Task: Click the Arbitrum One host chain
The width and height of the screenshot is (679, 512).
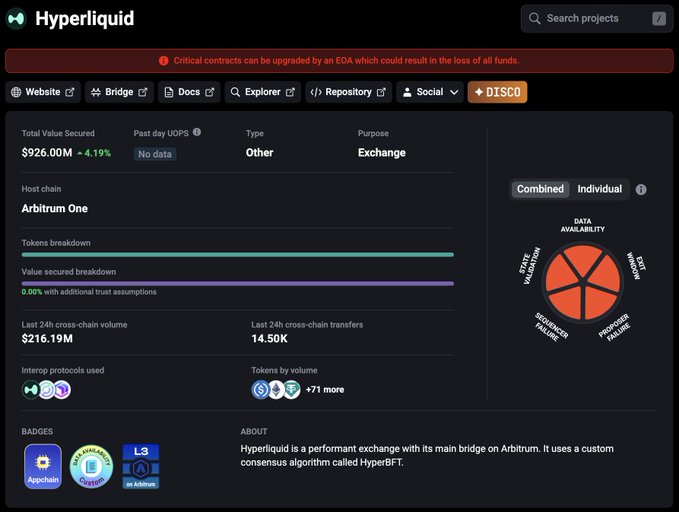Action: click(x=55, y=209)
